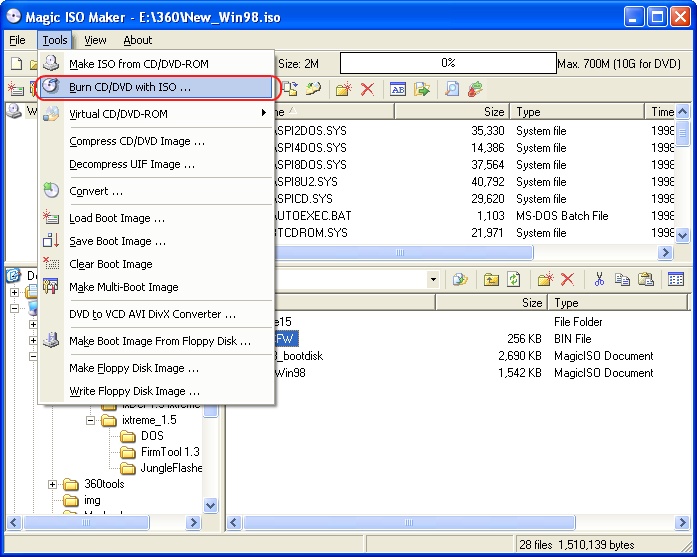697x557 pixels.
Task: Open the File menu
Action: [17, 40]
